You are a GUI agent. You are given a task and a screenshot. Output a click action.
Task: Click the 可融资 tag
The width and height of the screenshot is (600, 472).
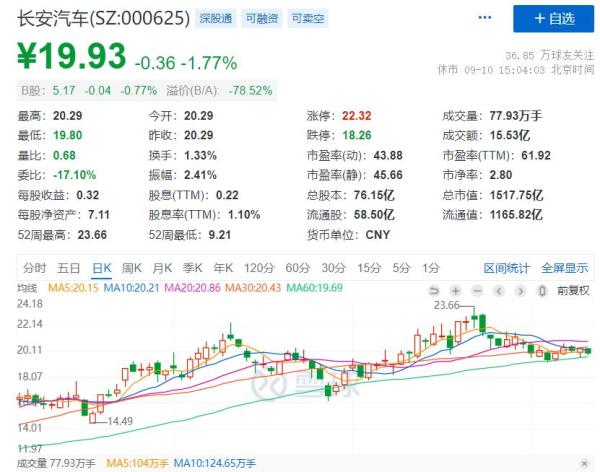coord(262,18)
